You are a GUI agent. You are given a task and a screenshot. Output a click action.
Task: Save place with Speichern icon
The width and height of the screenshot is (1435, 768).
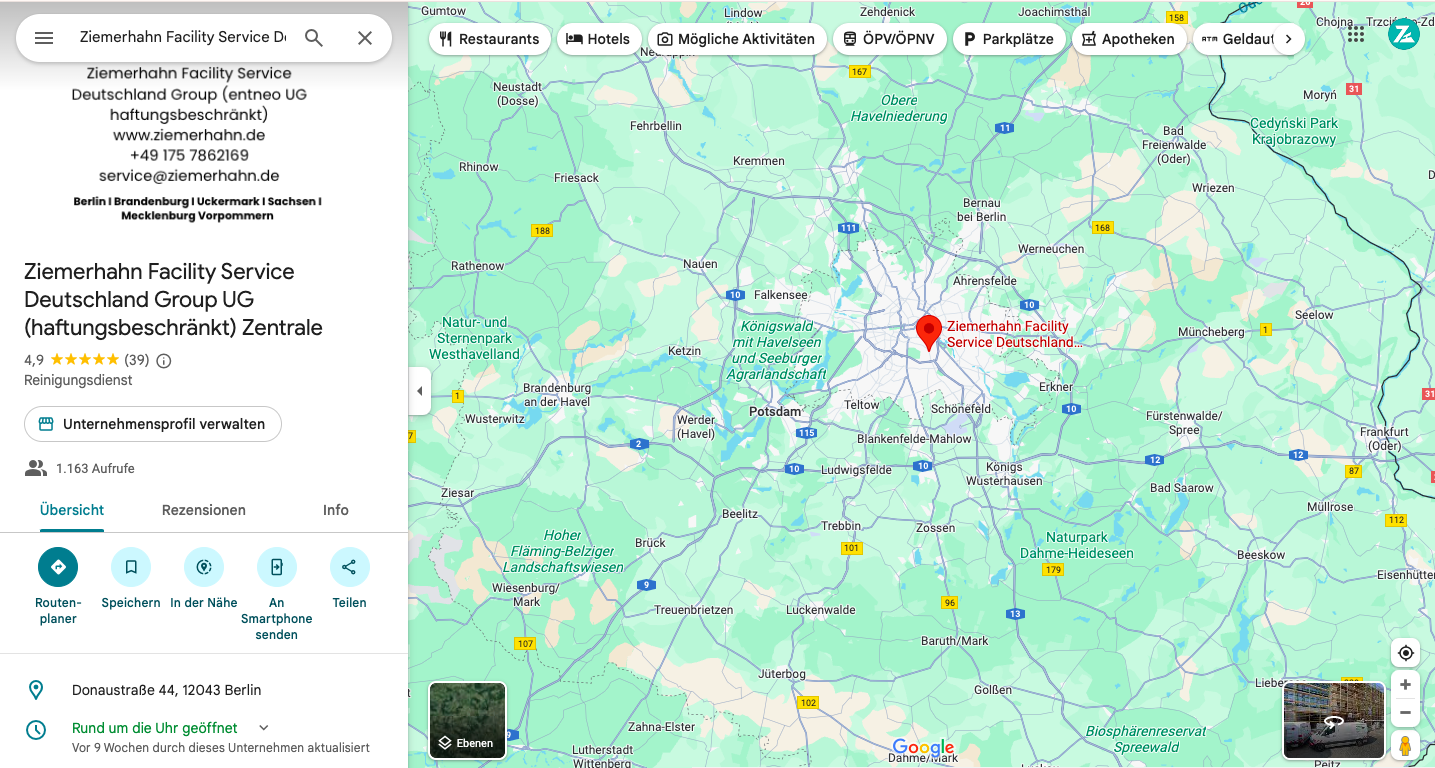pyautogui.click(x=131, y=567)
